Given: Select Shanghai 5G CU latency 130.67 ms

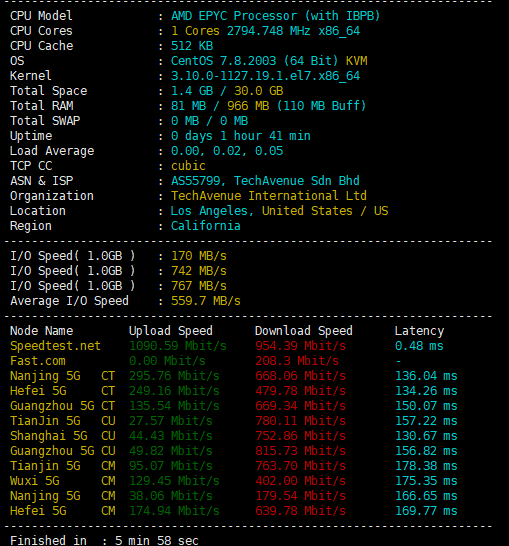Looking at the screenshot, I should (x=426, y=436).
